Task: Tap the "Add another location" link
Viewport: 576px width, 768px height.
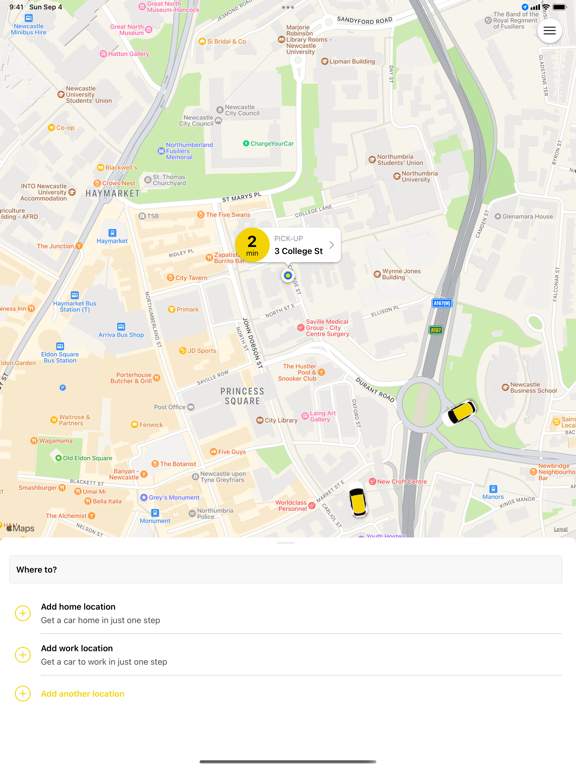Action: pyautogui.click(x=82, y=694)
